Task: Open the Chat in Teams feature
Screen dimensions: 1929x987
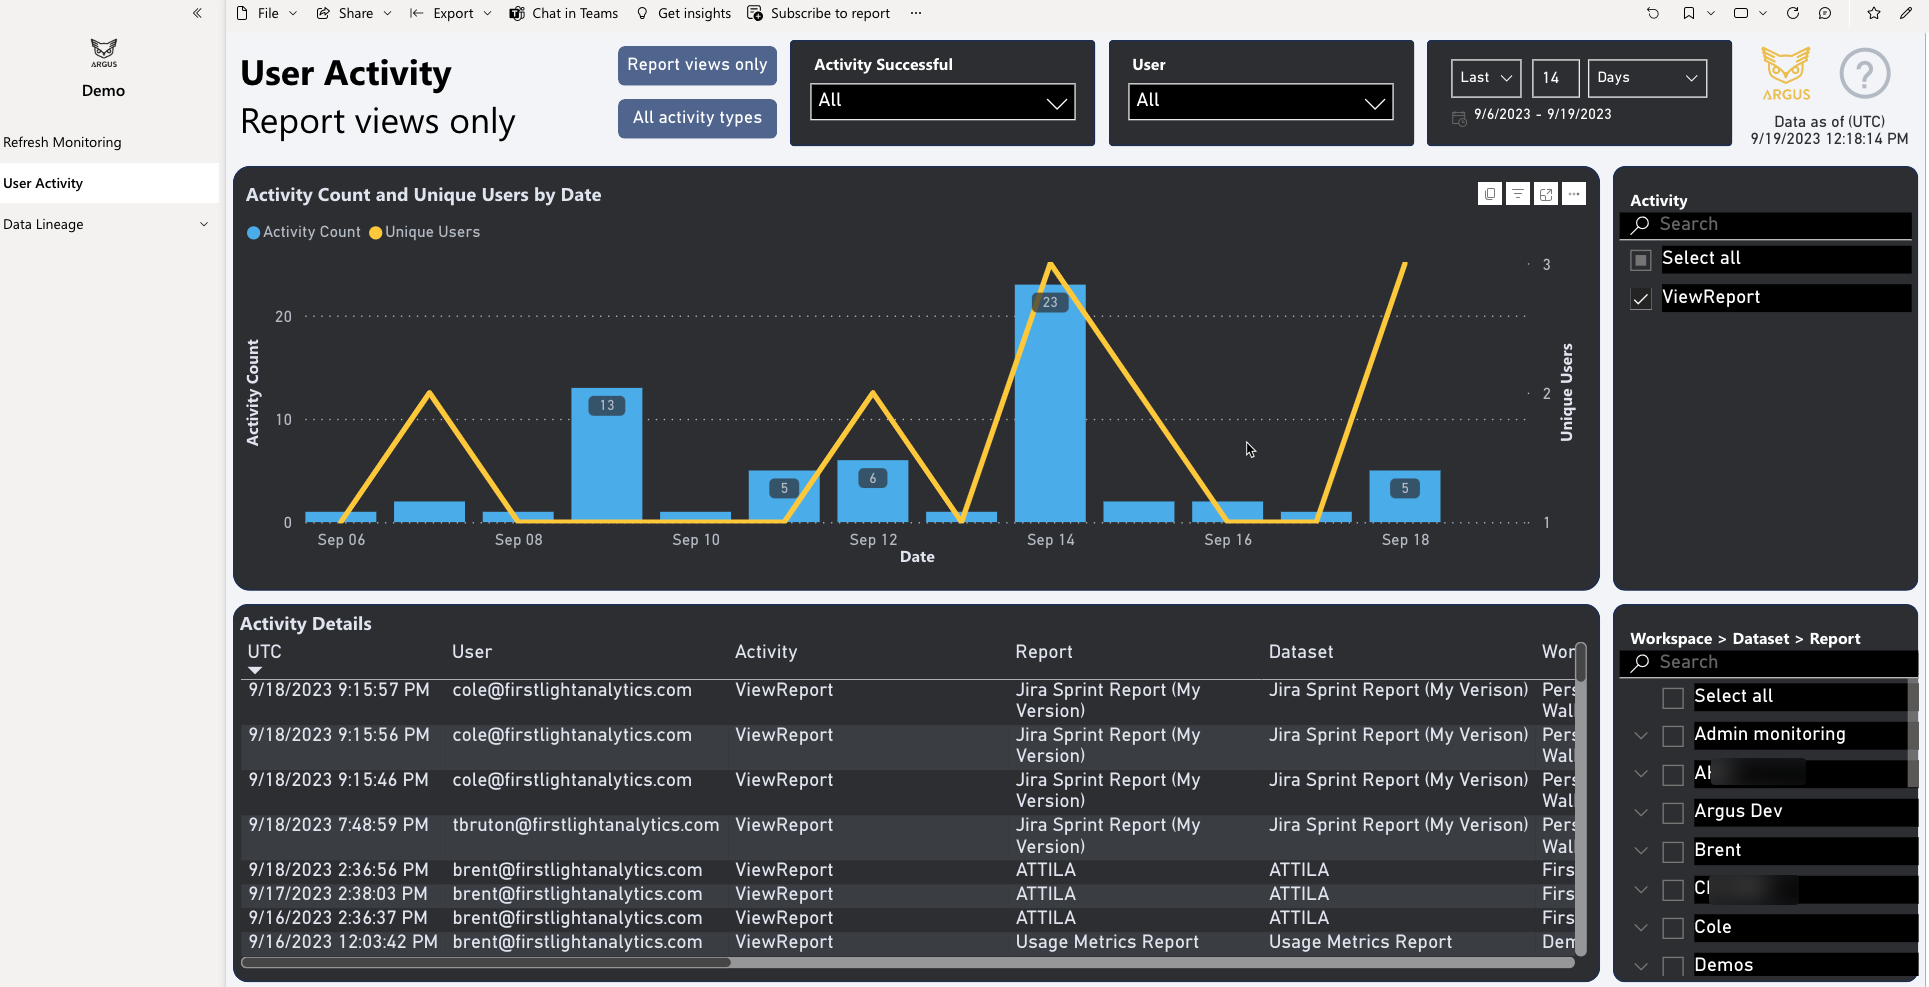Action: click(563, 13)
